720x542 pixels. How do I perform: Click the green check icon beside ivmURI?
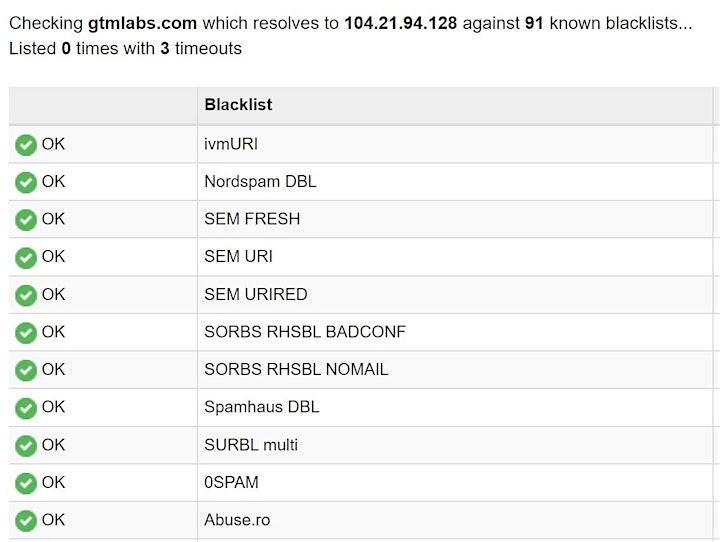(x=26, y=145)
